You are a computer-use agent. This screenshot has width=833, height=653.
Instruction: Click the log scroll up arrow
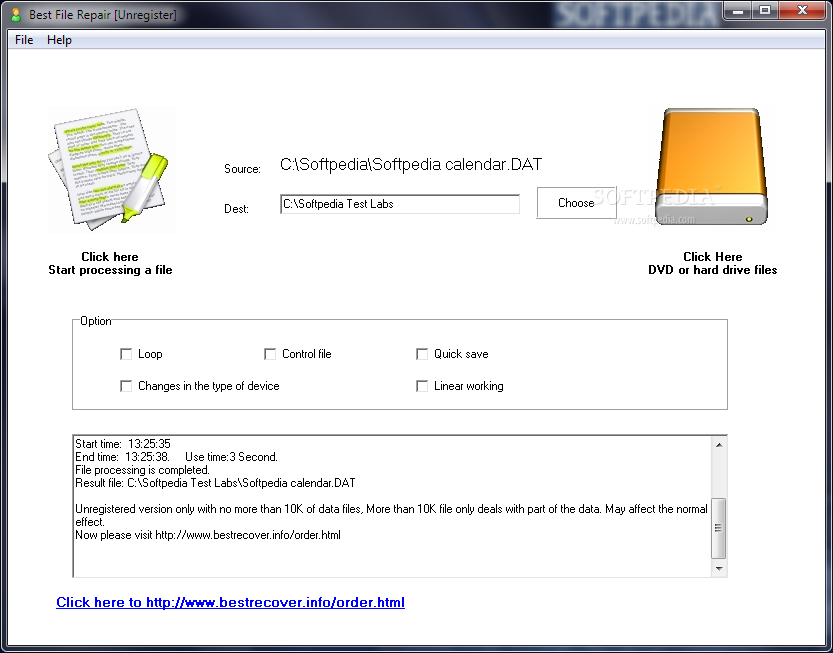coord(719,445)
